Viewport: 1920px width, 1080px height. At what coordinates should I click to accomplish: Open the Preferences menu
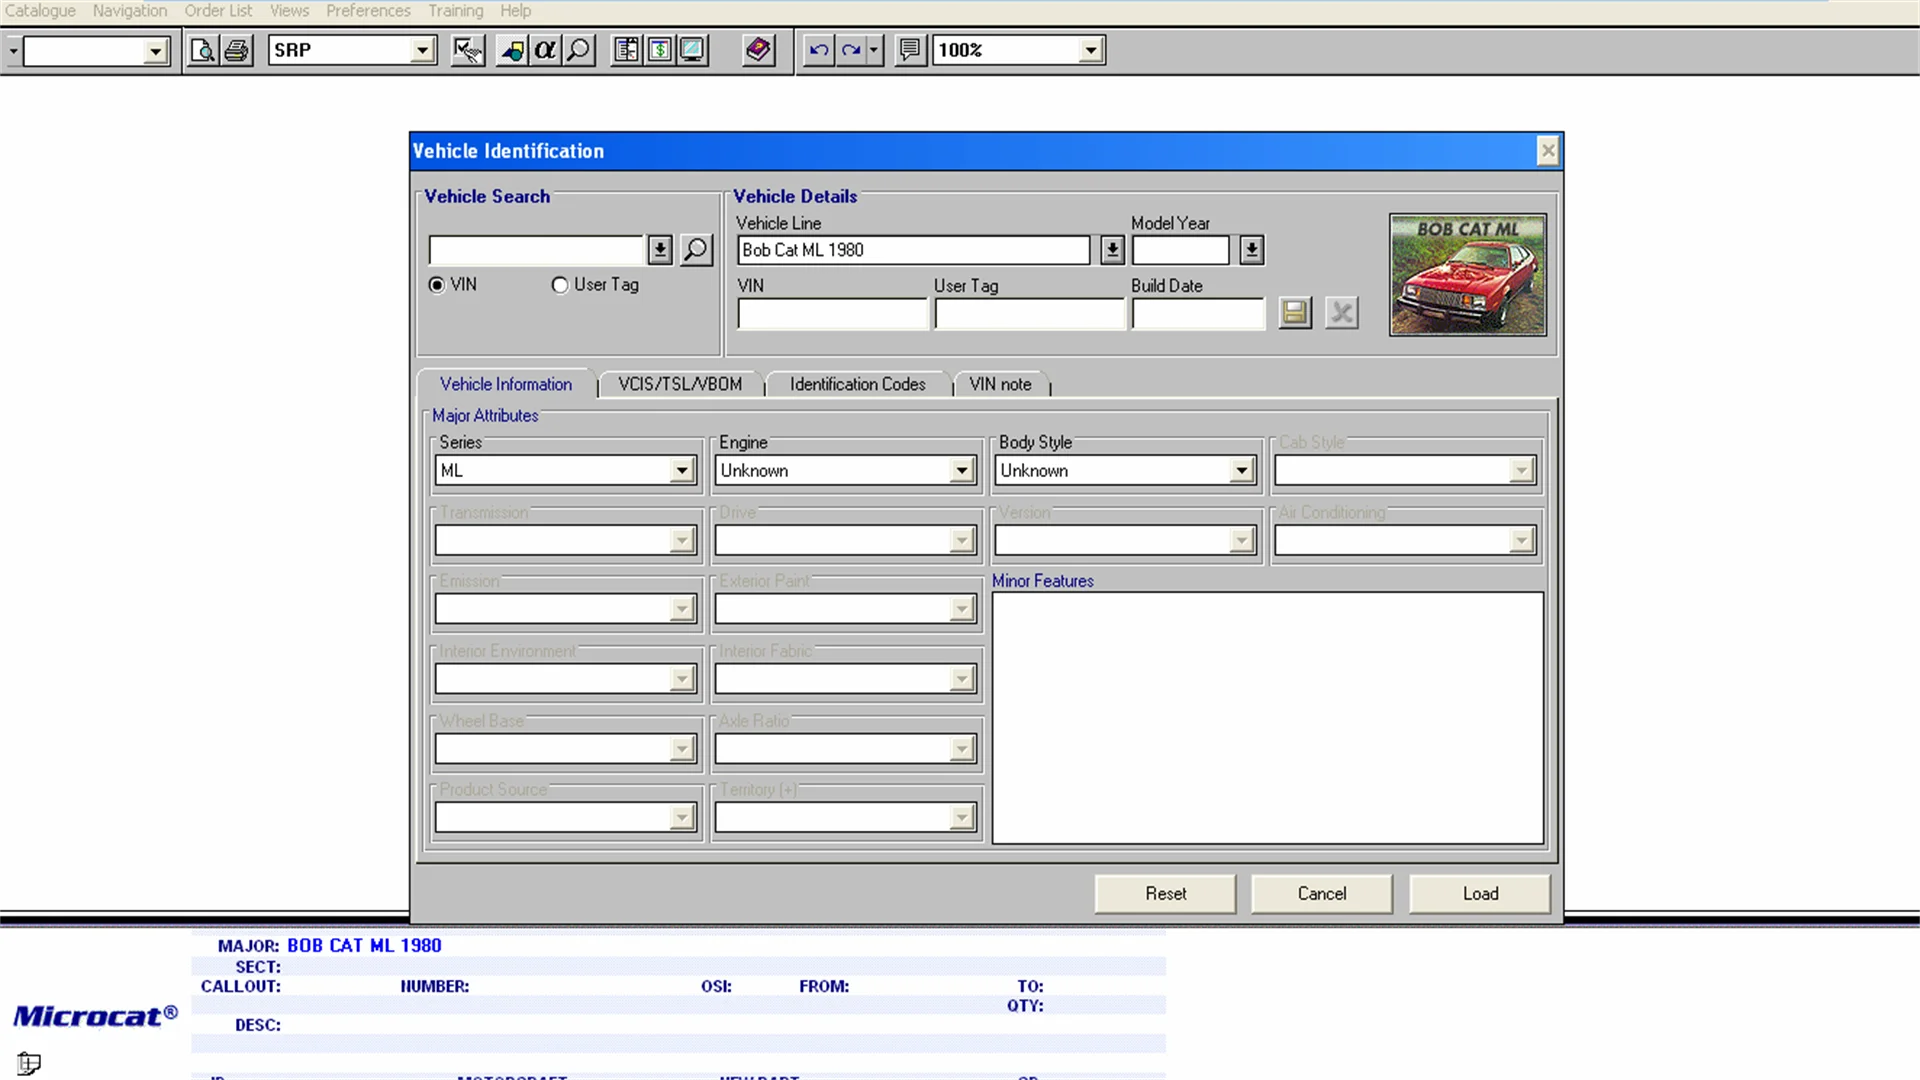pos(368,10)
